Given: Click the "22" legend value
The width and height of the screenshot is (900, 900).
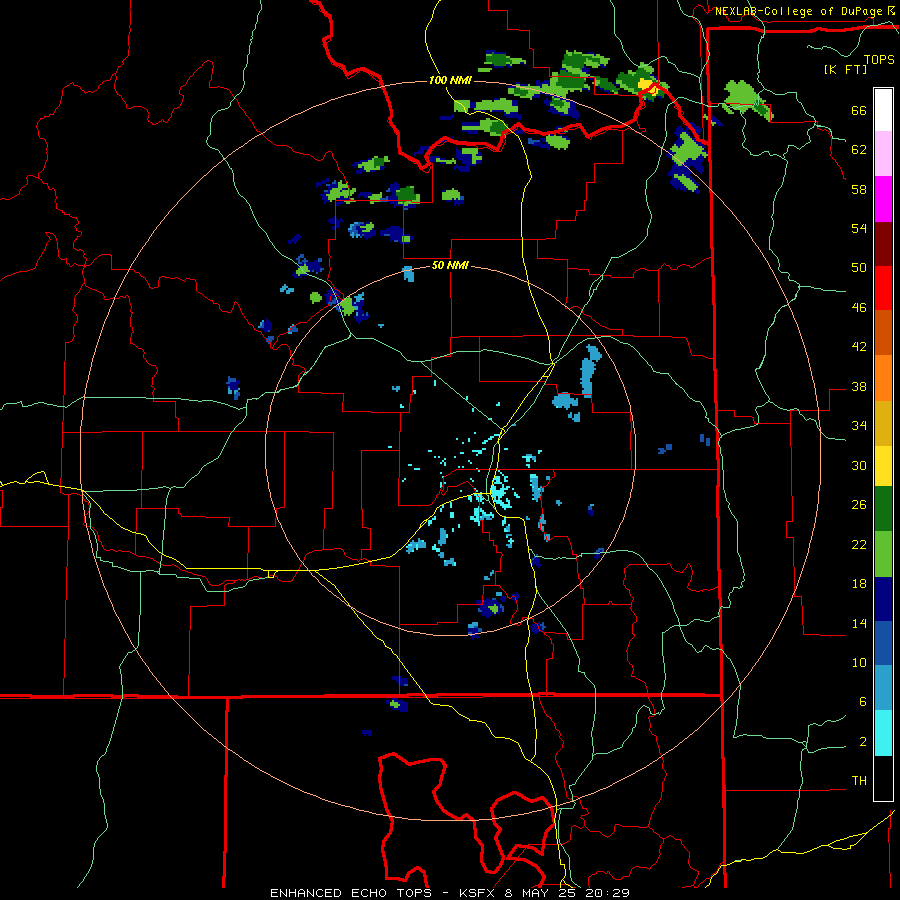Looking at the screenshot, I should tap(859, 544).
